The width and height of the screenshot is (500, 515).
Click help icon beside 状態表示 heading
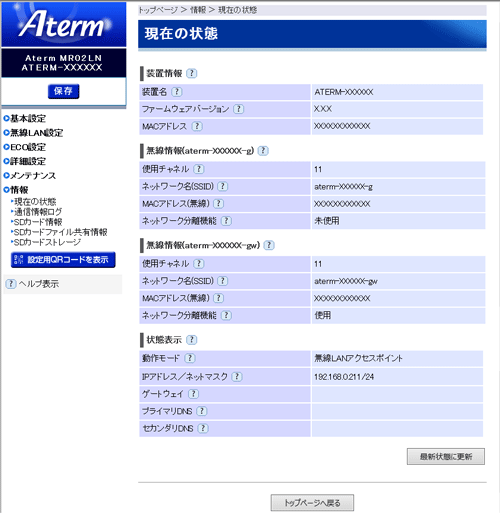click(191, 340)
